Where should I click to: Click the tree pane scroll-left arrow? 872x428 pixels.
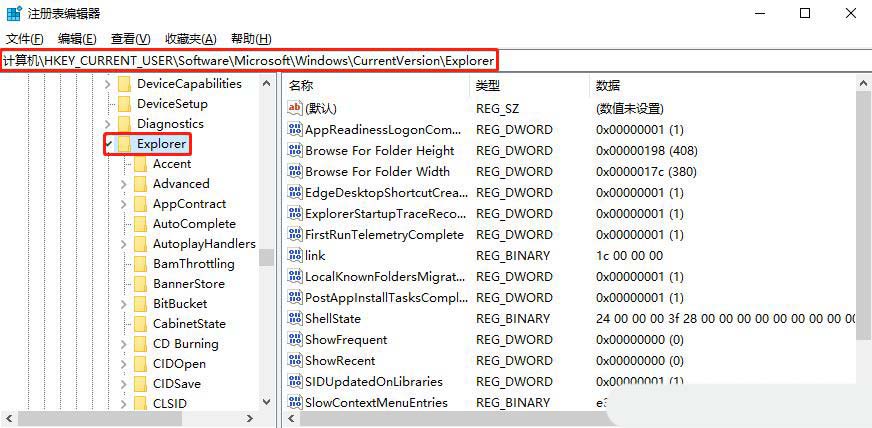9,419
